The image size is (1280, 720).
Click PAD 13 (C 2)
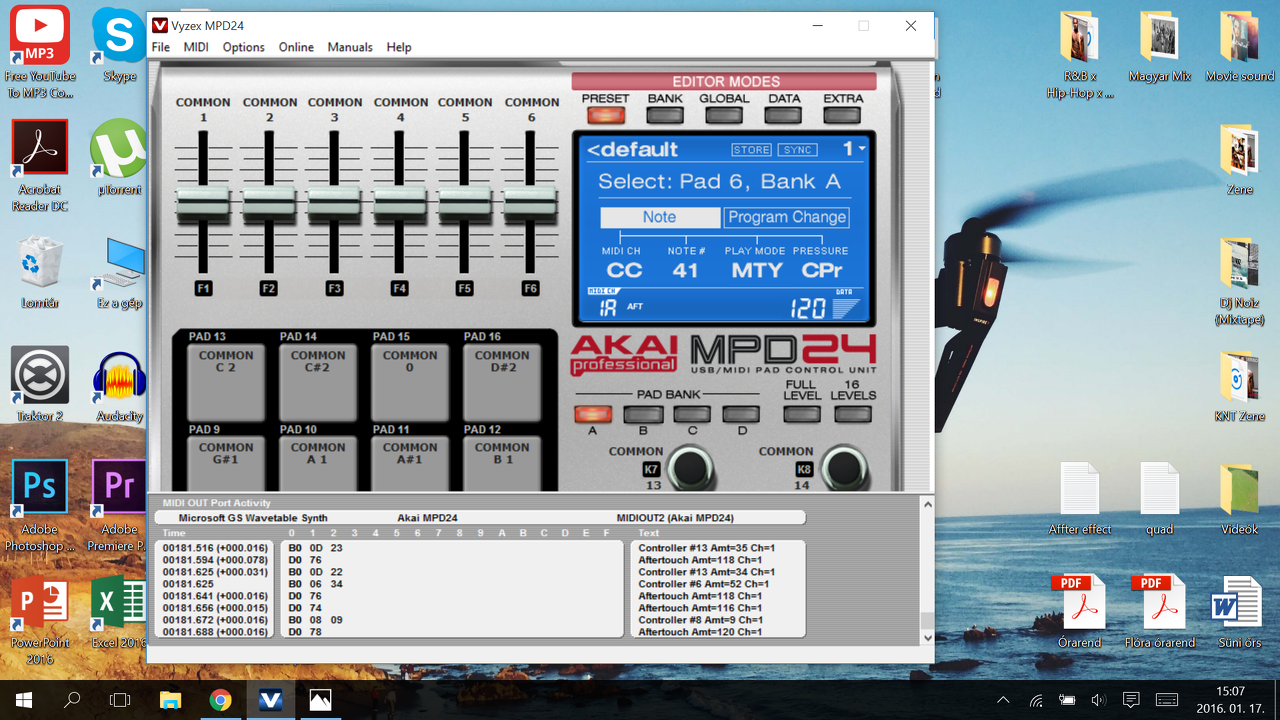226,381
